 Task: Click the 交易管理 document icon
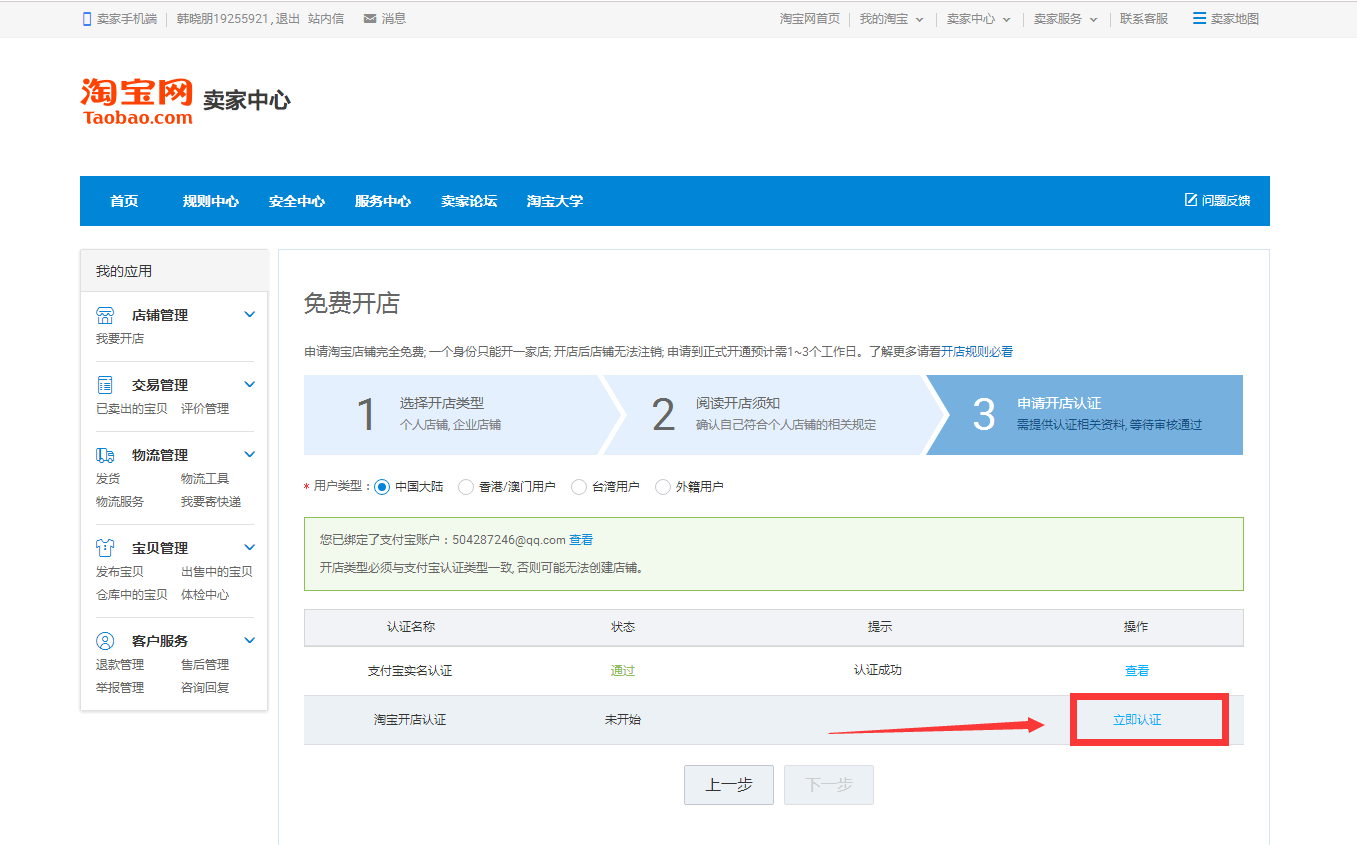click(105, 385)
